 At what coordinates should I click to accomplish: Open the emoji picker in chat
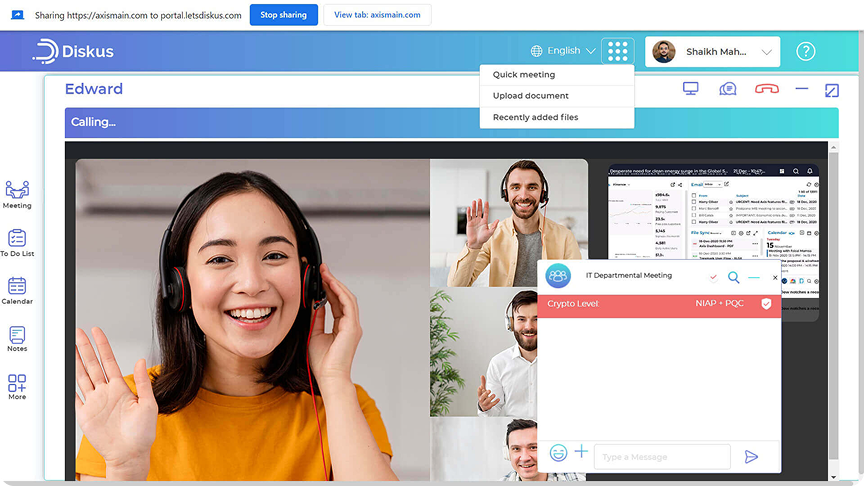558,453
